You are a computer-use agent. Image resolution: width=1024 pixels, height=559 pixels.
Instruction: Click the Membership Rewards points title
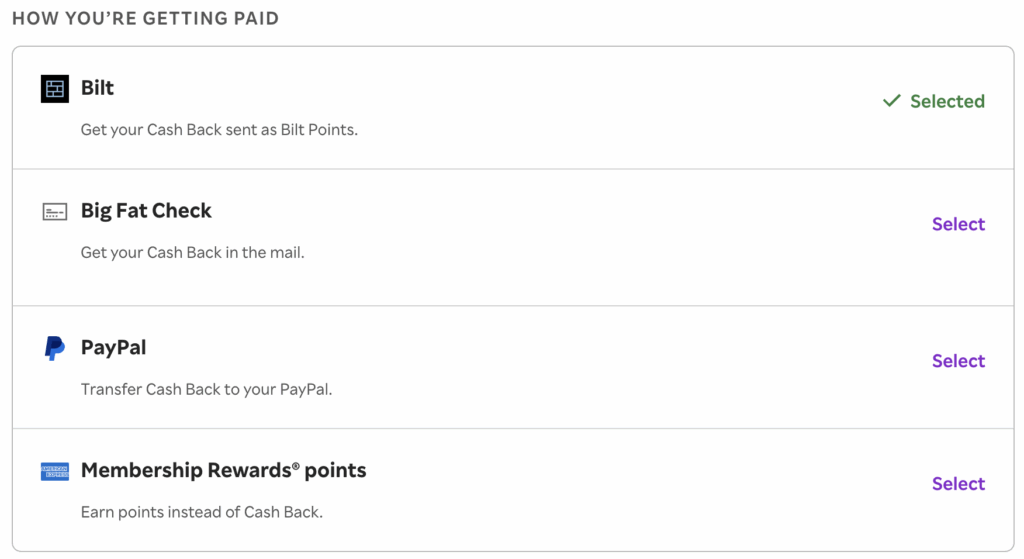click(x=223, y=470)
